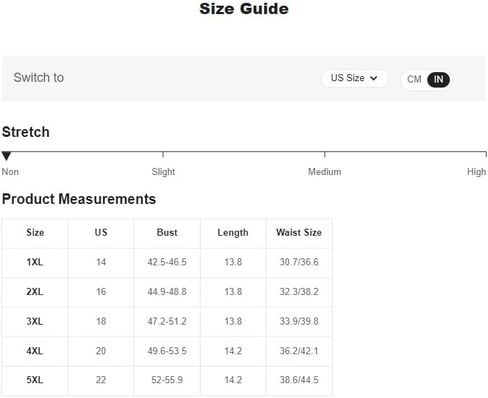Image resolution: width=488 pixels, height=398 pixels.
Task: Select the 3XL size cell
Action: point(35,321)
